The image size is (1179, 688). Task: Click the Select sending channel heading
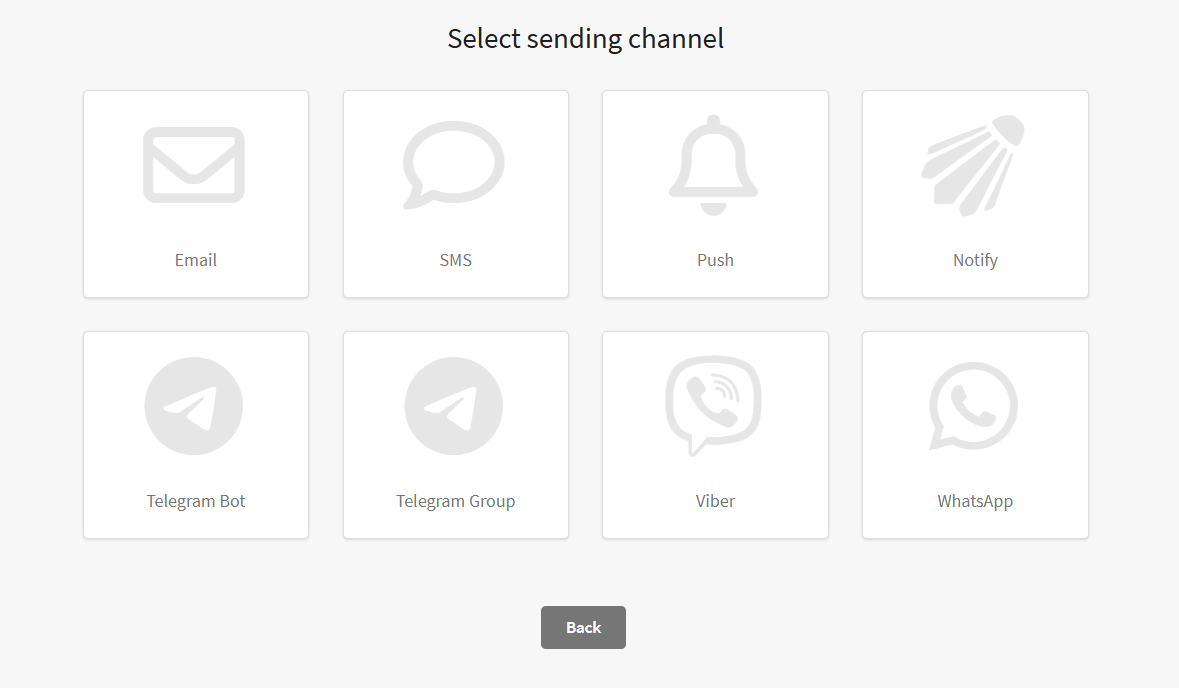point(586,39)
